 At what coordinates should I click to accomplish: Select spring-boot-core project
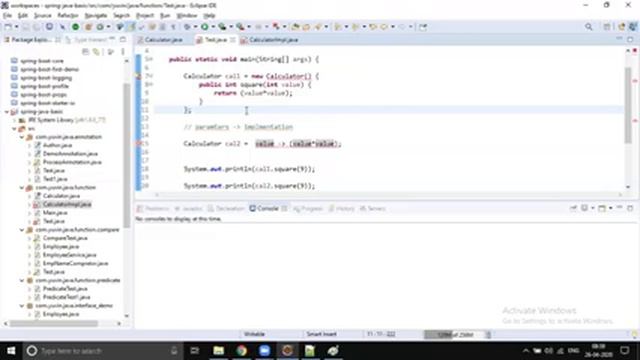pos(42,61)
